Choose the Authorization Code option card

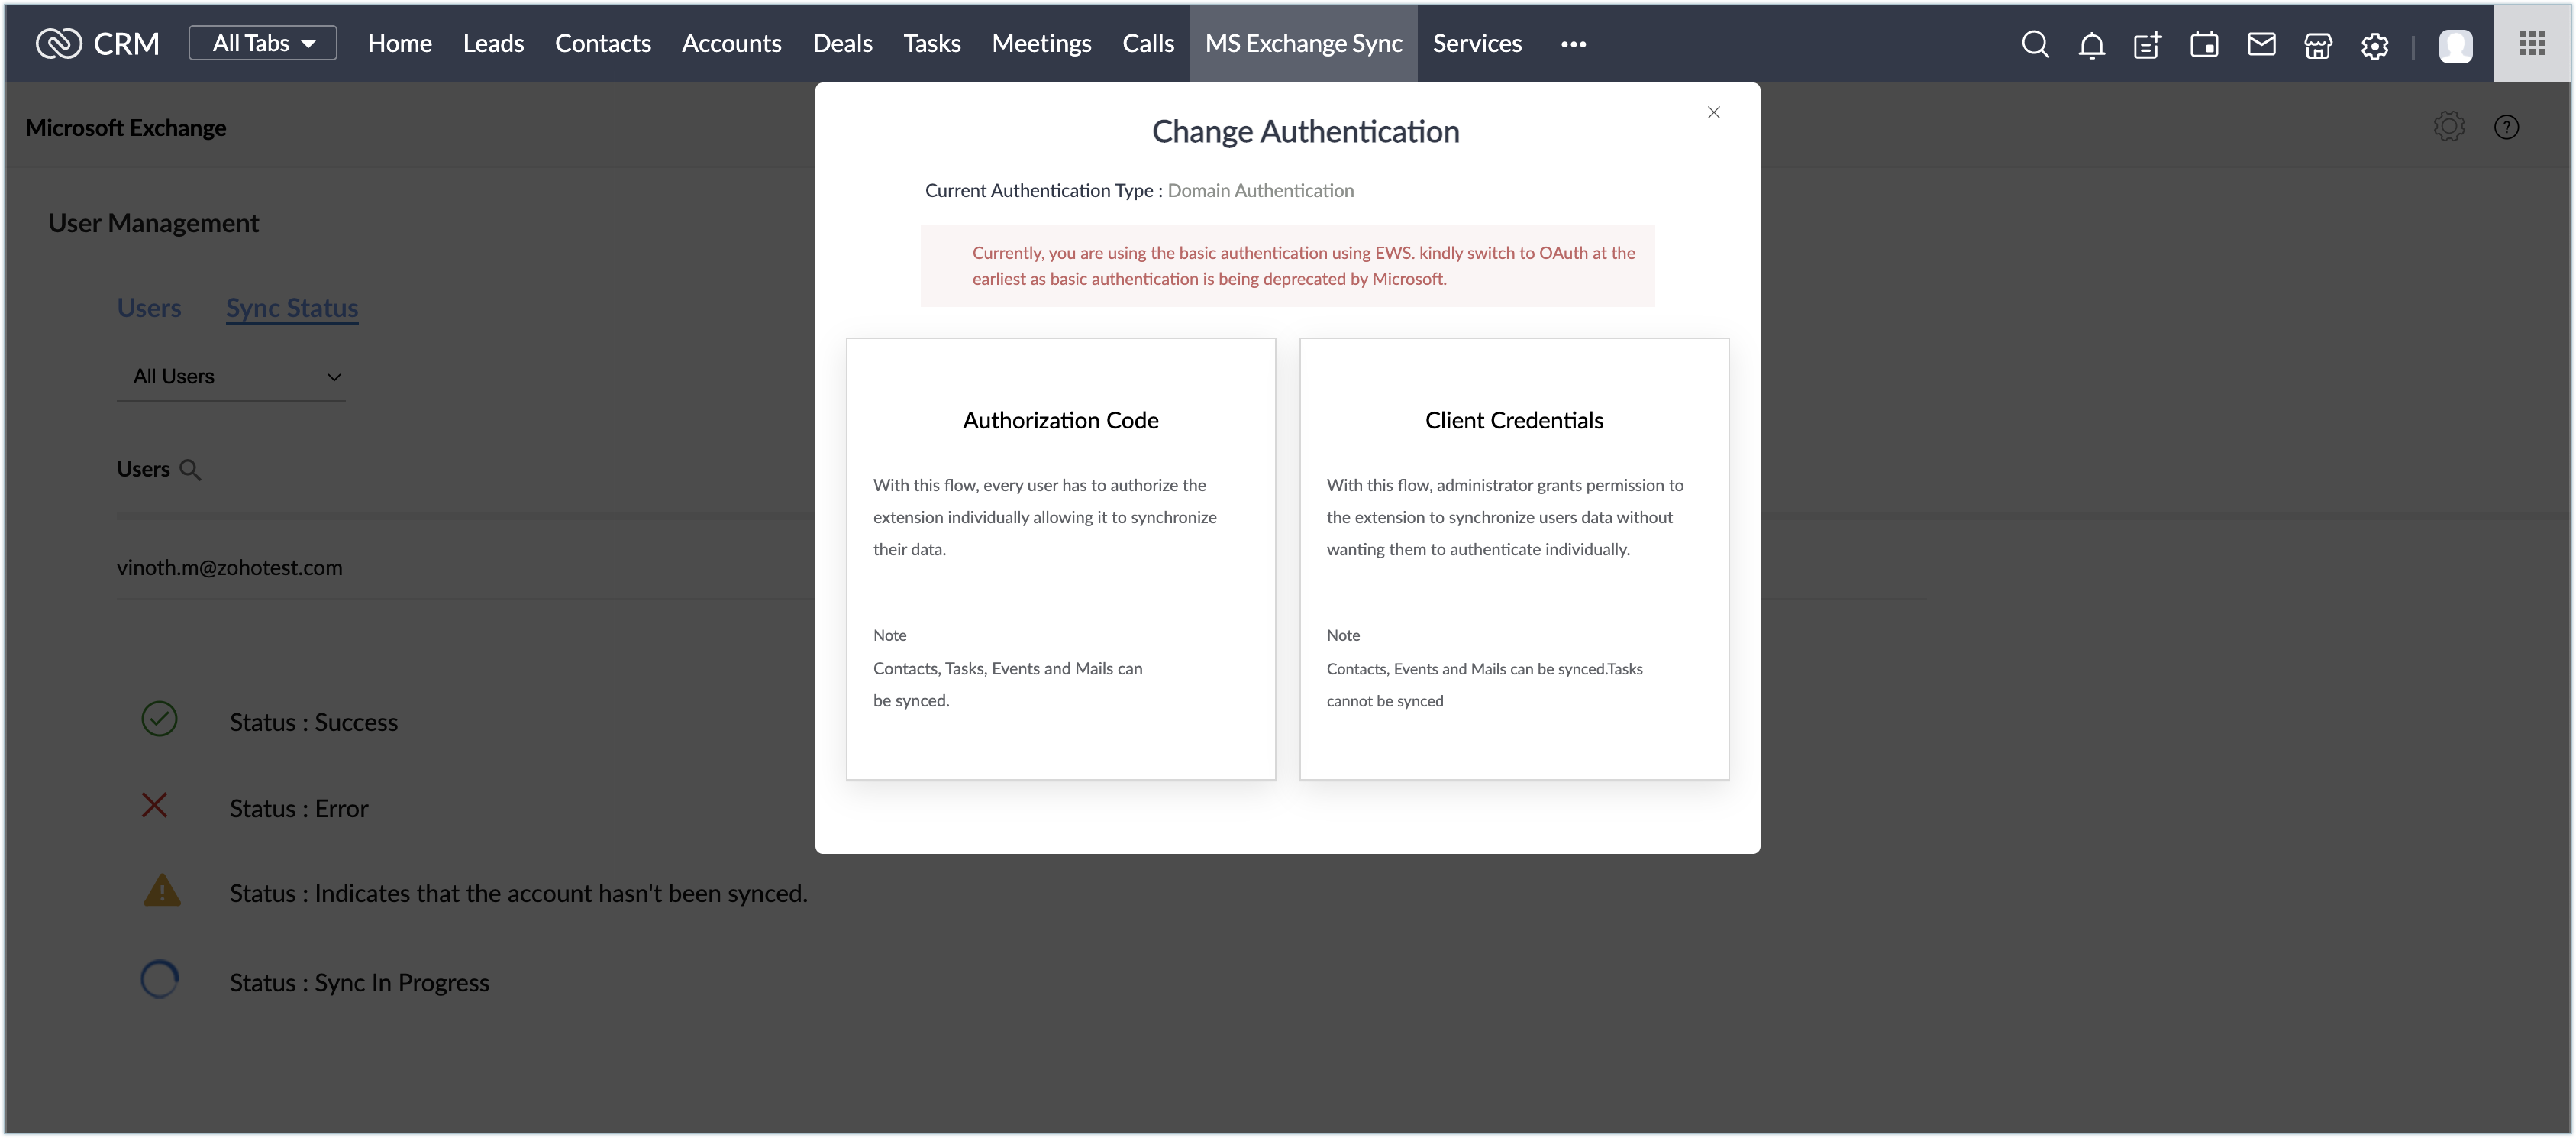1060,558
